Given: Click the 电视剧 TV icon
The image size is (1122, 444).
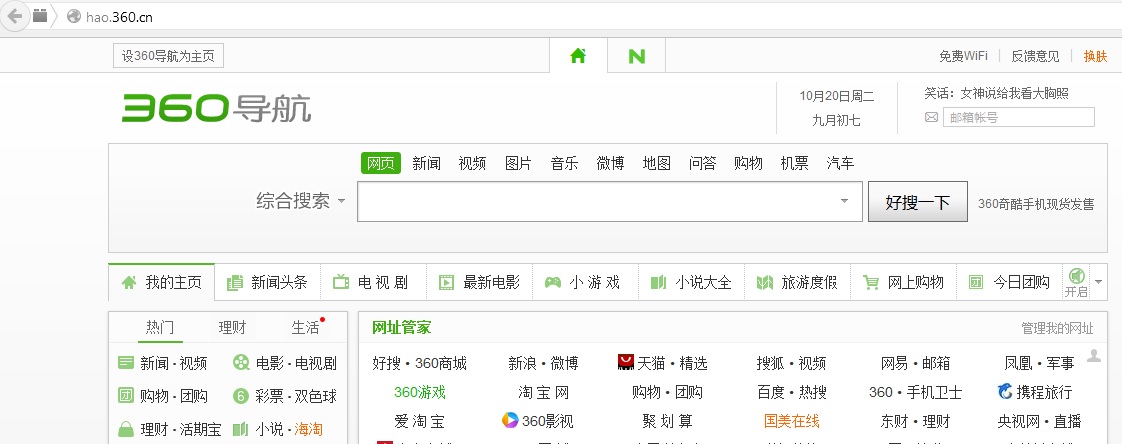Looking at the screenshot, I should click(x=341, y=282).
